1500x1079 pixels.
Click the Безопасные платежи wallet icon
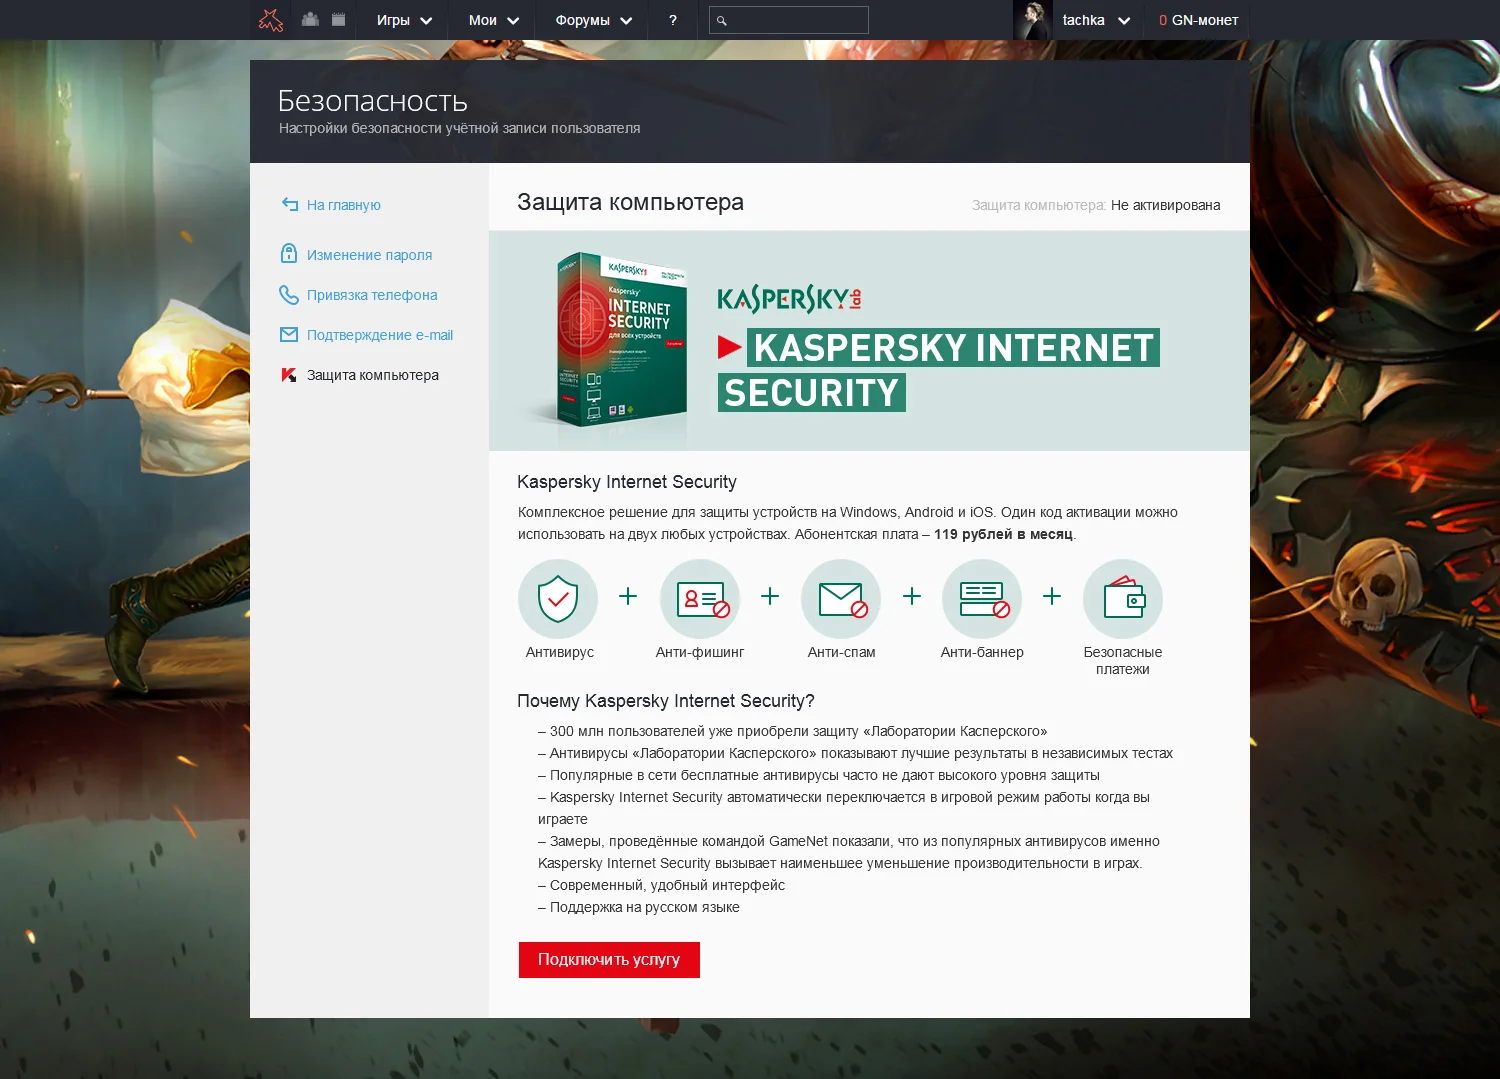(x=1123, y=599)
